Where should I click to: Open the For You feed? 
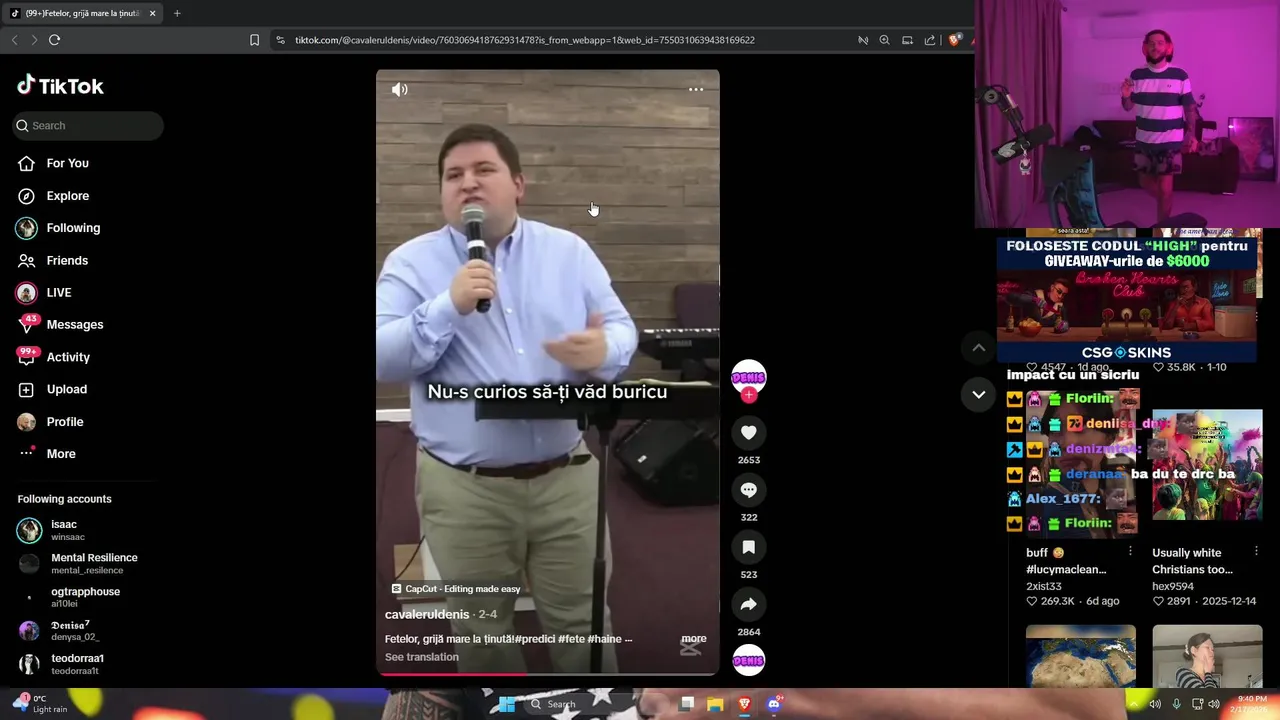click(54, 163)
